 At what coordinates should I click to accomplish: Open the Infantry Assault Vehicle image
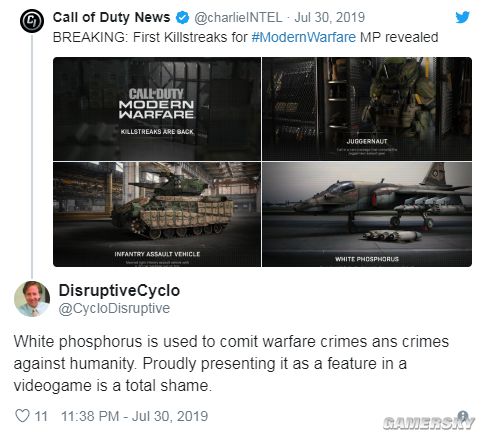point(157,214)
